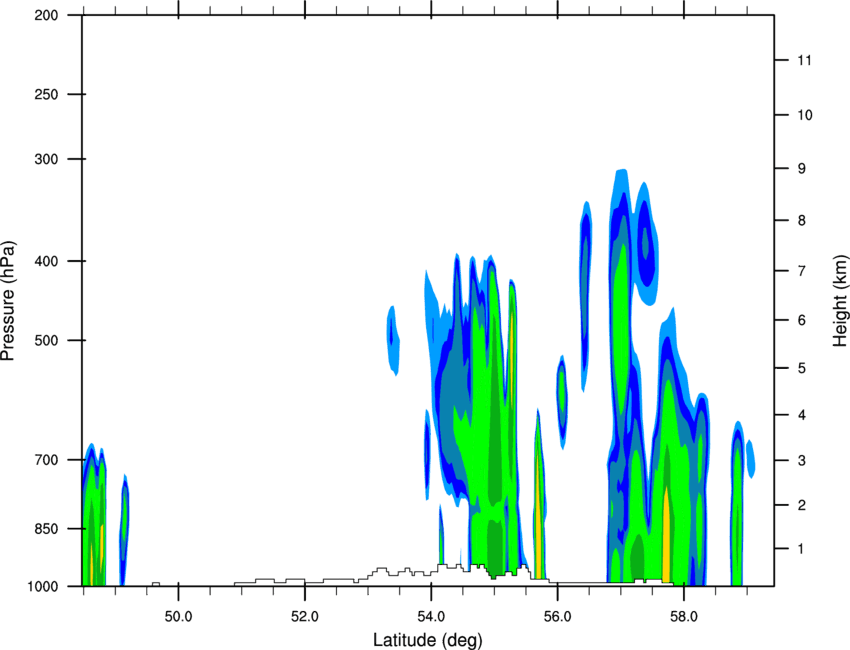This screenshot has height=650, width=850.
Task: Click the 3 km height tick label
Action: tap(802, 461)
